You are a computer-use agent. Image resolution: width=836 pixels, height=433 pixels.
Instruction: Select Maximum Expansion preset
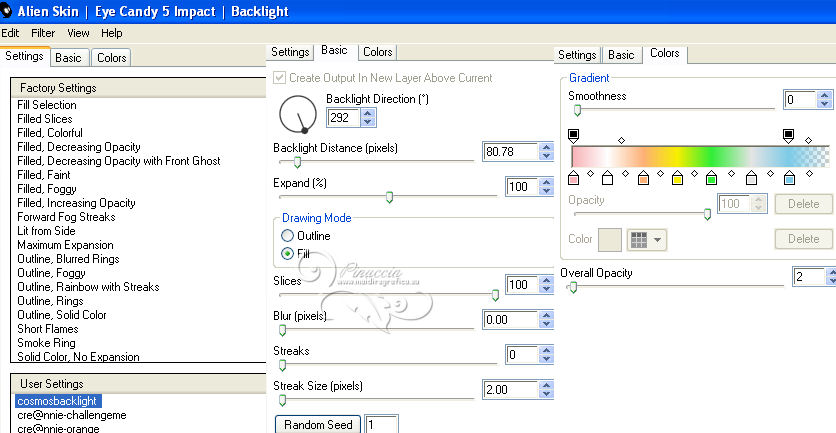point(65,245)
